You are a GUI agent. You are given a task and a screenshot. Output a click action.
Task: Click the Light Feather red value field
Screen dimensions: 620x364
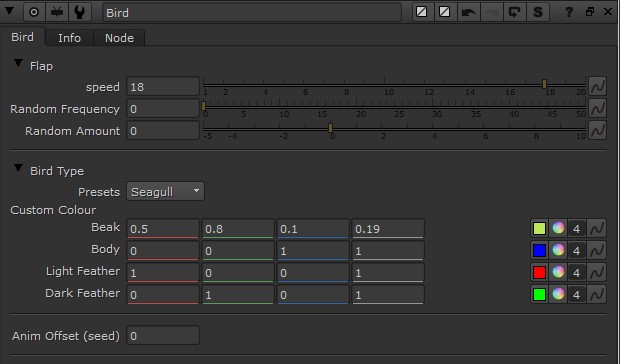pyautogui.click(x=163, y=273)
